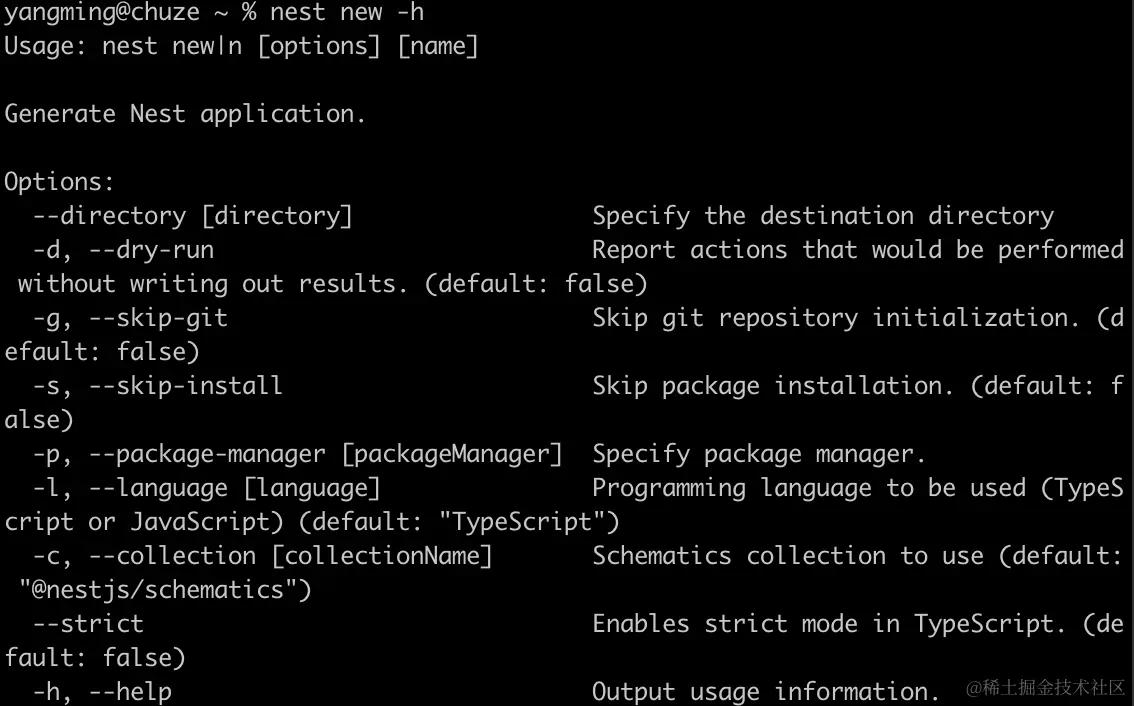Click the '-c, --collection [collectionName]' option
The height and width of the screenshot is (706, 1134).
pos(263,556)
